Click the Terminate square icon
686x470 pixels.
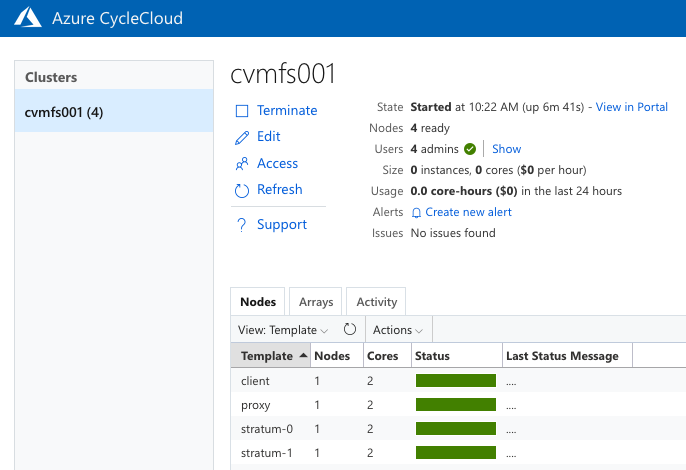(241, 111)
